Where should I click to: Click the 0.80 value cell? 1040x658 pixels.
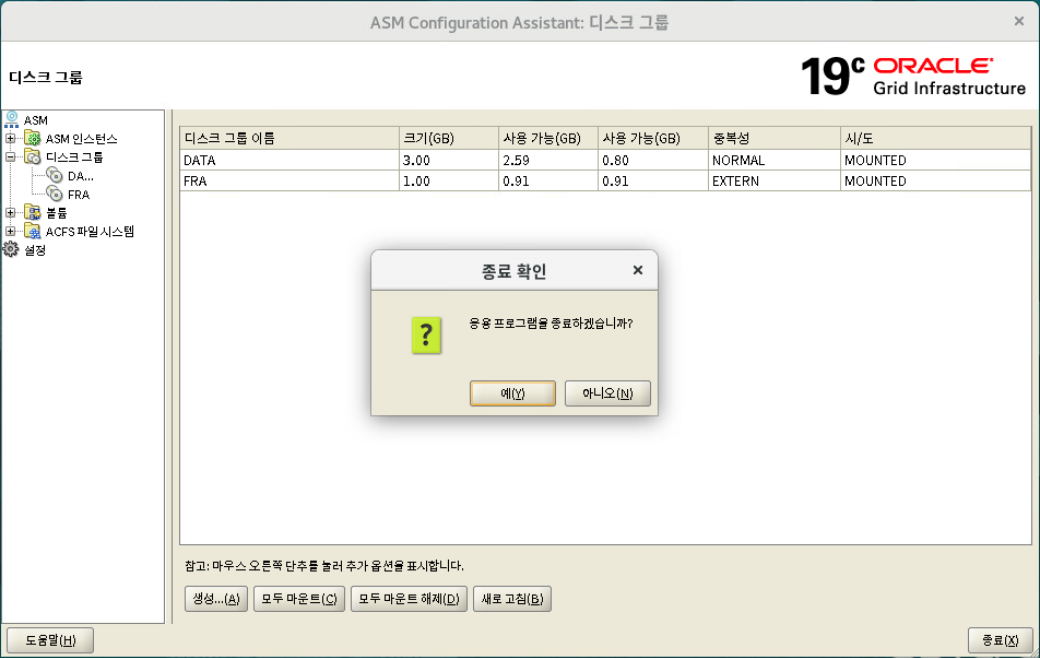click(x=653, y=160)
